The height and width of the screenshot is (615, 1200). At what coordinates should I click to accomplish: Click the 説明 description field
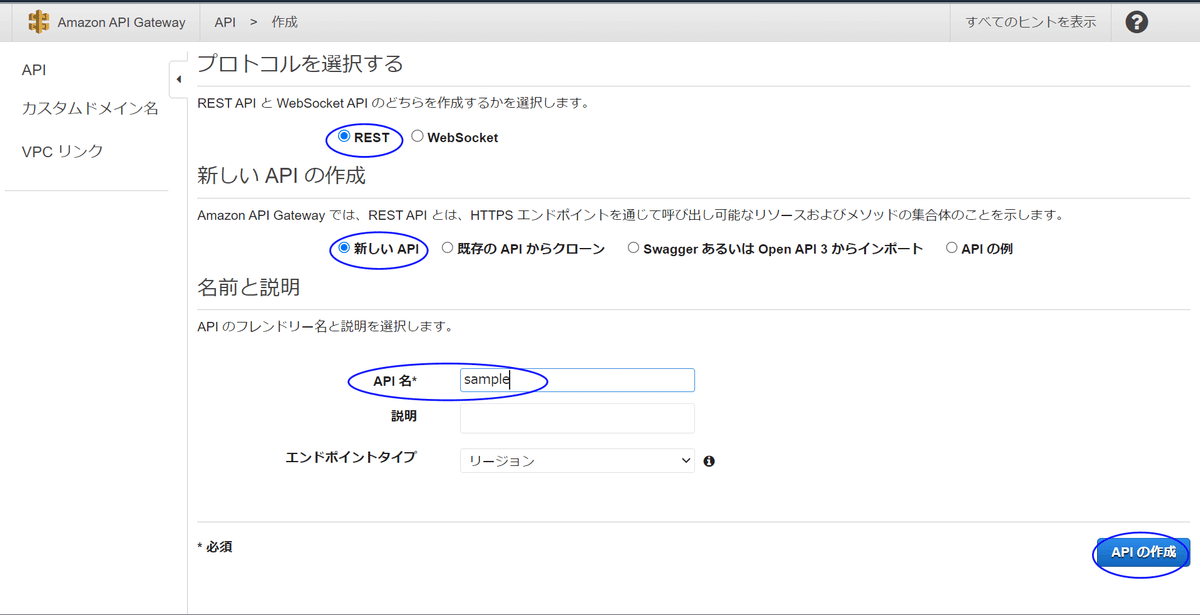click(577, 418)
